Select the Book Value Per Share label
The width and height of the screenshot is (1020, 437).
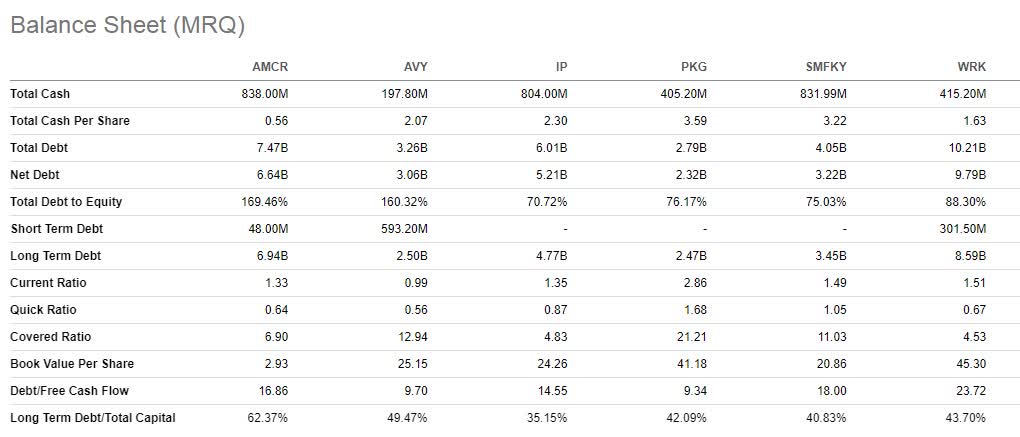click(x=72, y=364)
